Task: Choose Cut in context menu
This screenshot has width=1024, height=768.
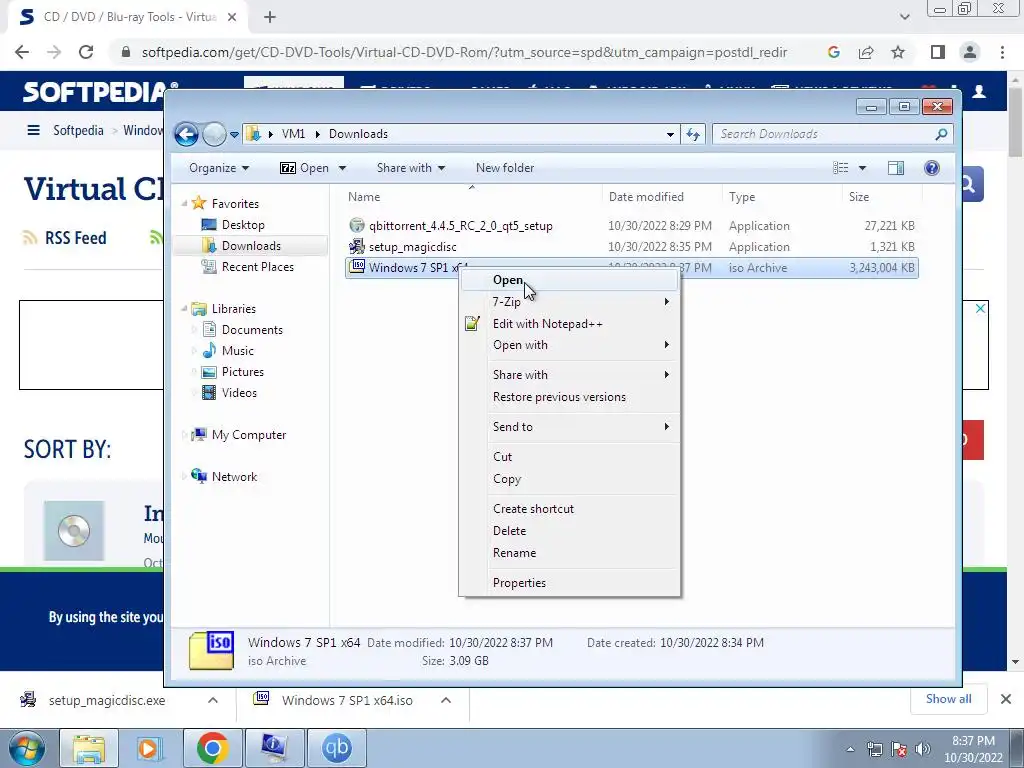Action: tap(568, 457)
